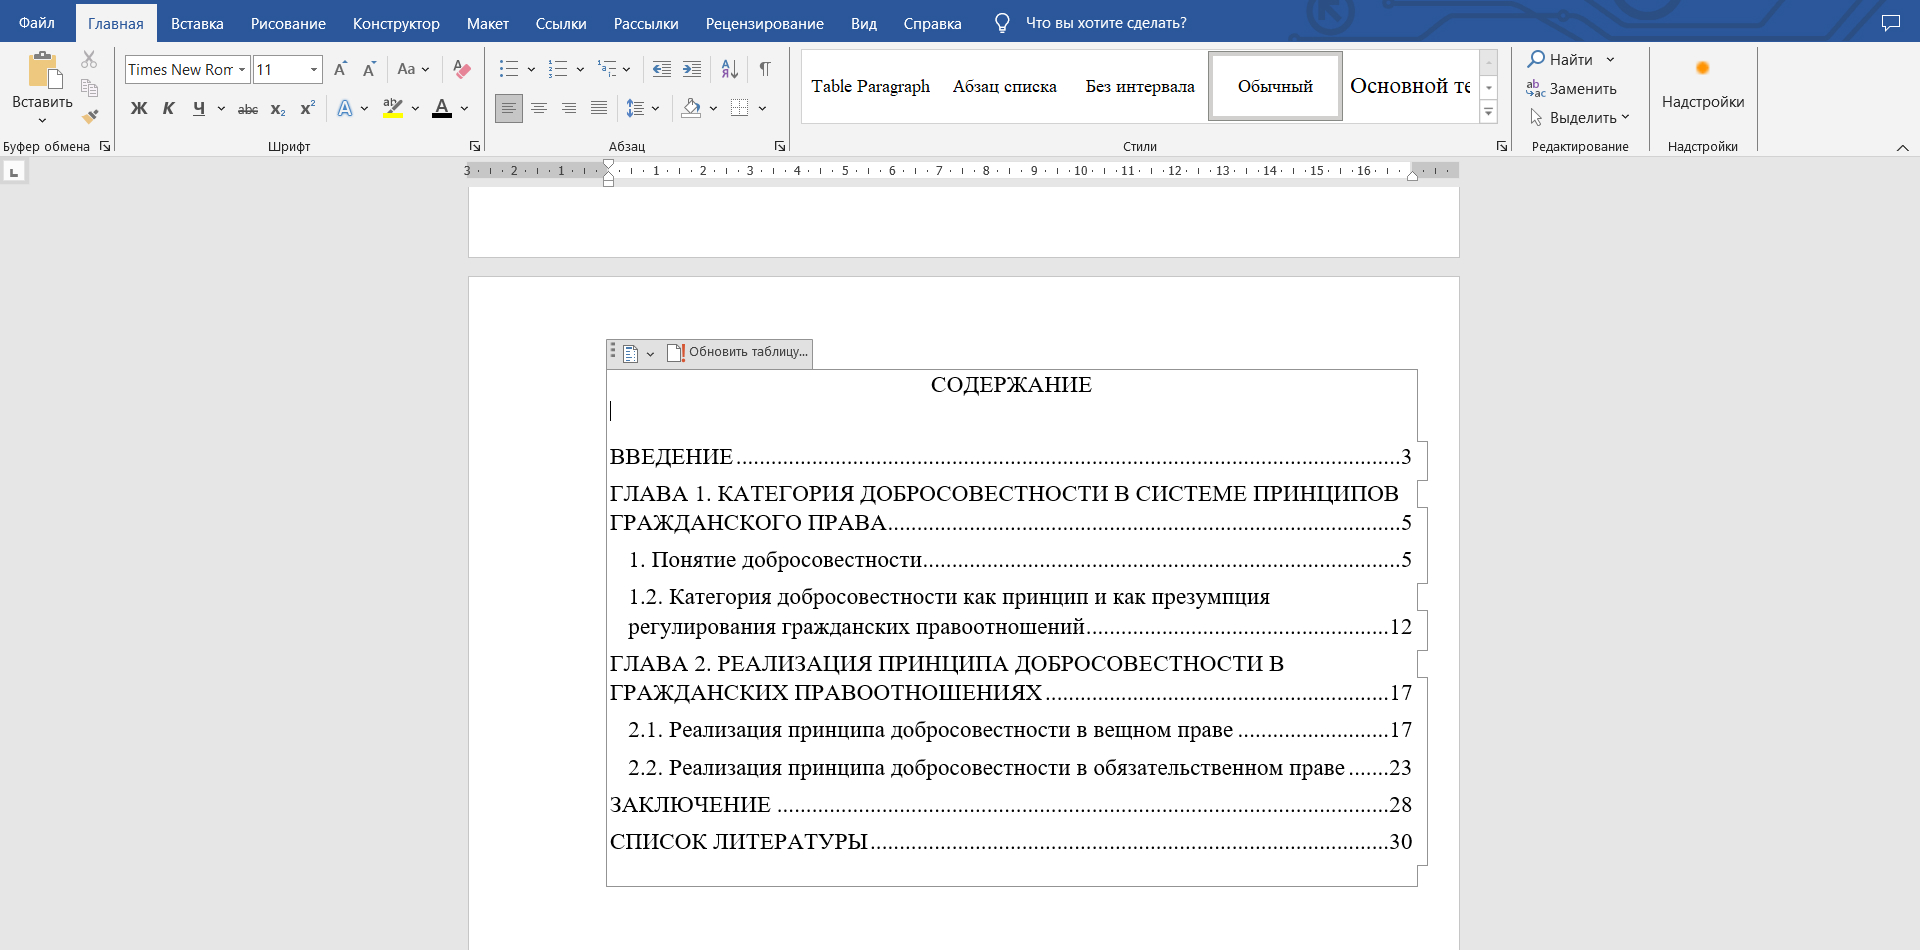Increase font size with the A-up icon
Screen dimensions: 1920x950
pyautogui.click(x=341, y=69)
